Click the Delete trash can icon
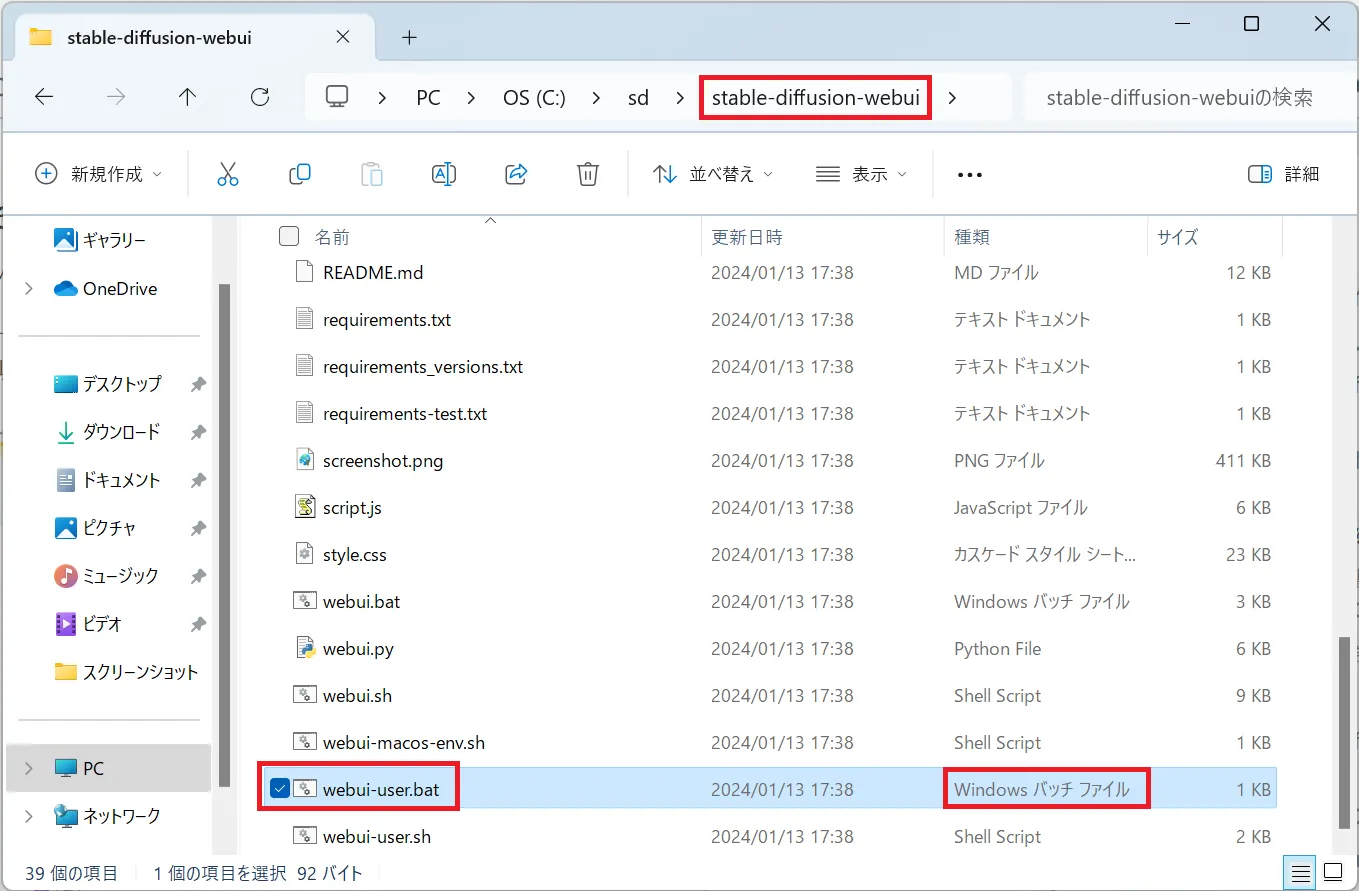The width and height of the screenshot is (1359, 891). 588,174
